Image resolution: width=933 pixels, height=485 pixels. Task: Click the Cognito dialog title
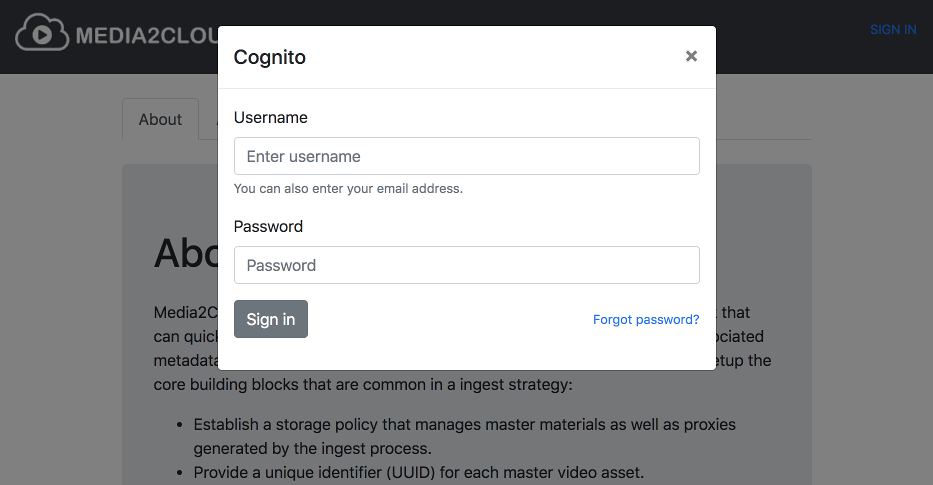pos(270,57)
